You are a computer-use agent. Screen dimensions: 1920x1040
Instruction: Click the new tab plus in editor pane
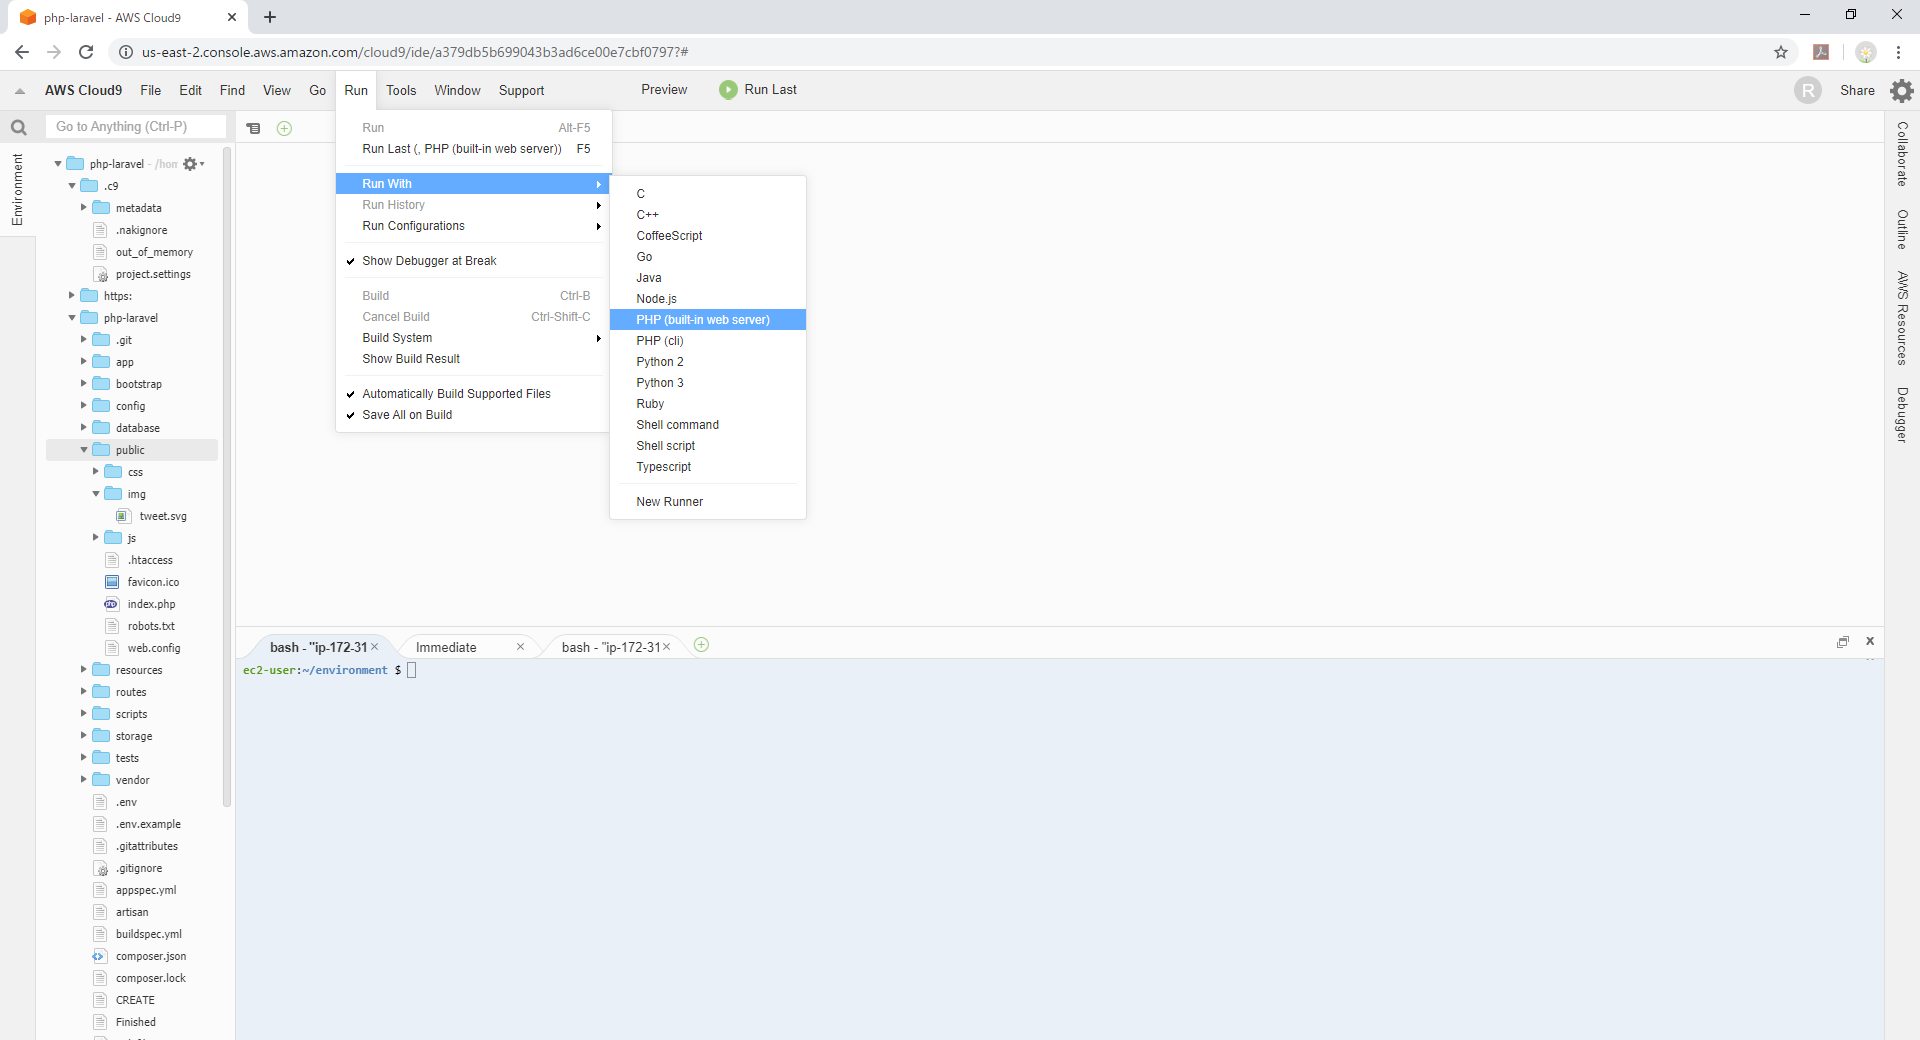click(x=284, y=128)
